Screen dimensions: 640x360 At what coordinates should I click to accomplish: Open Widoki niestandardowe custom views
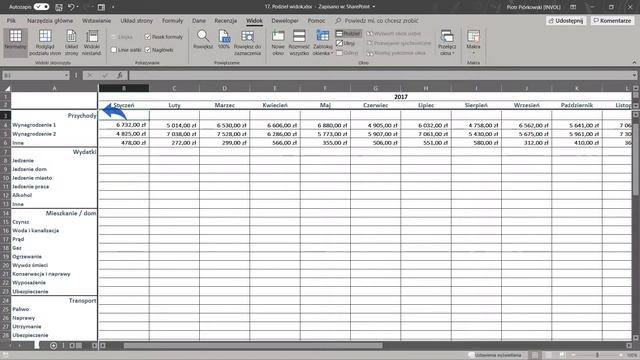92,42
